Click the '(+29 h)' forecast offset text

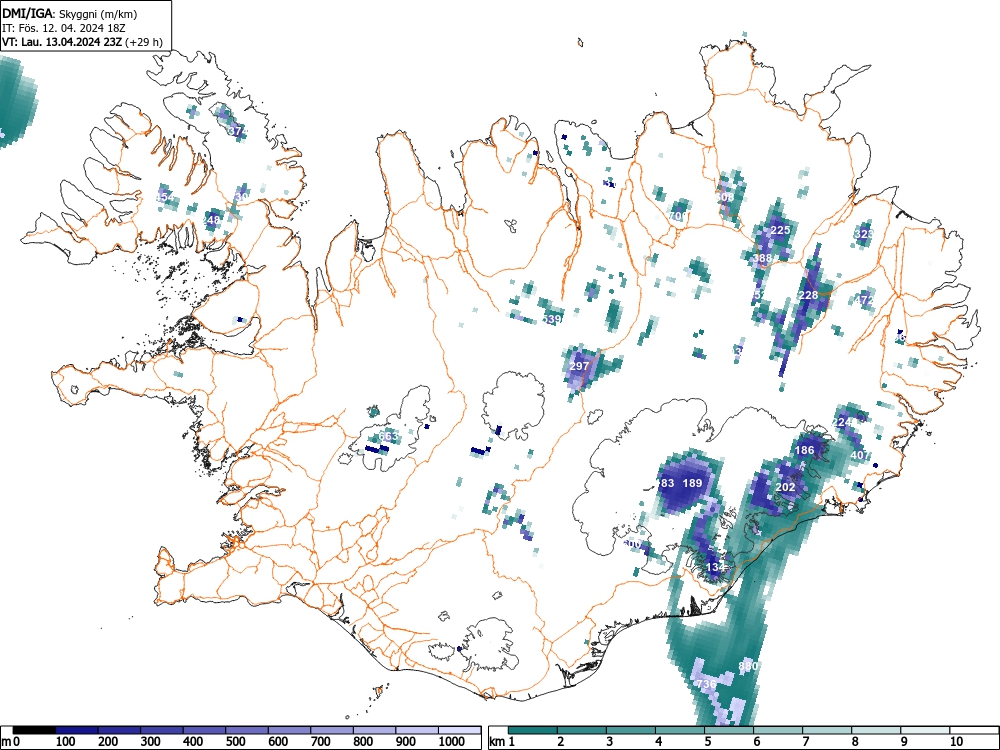pos(145,43)
